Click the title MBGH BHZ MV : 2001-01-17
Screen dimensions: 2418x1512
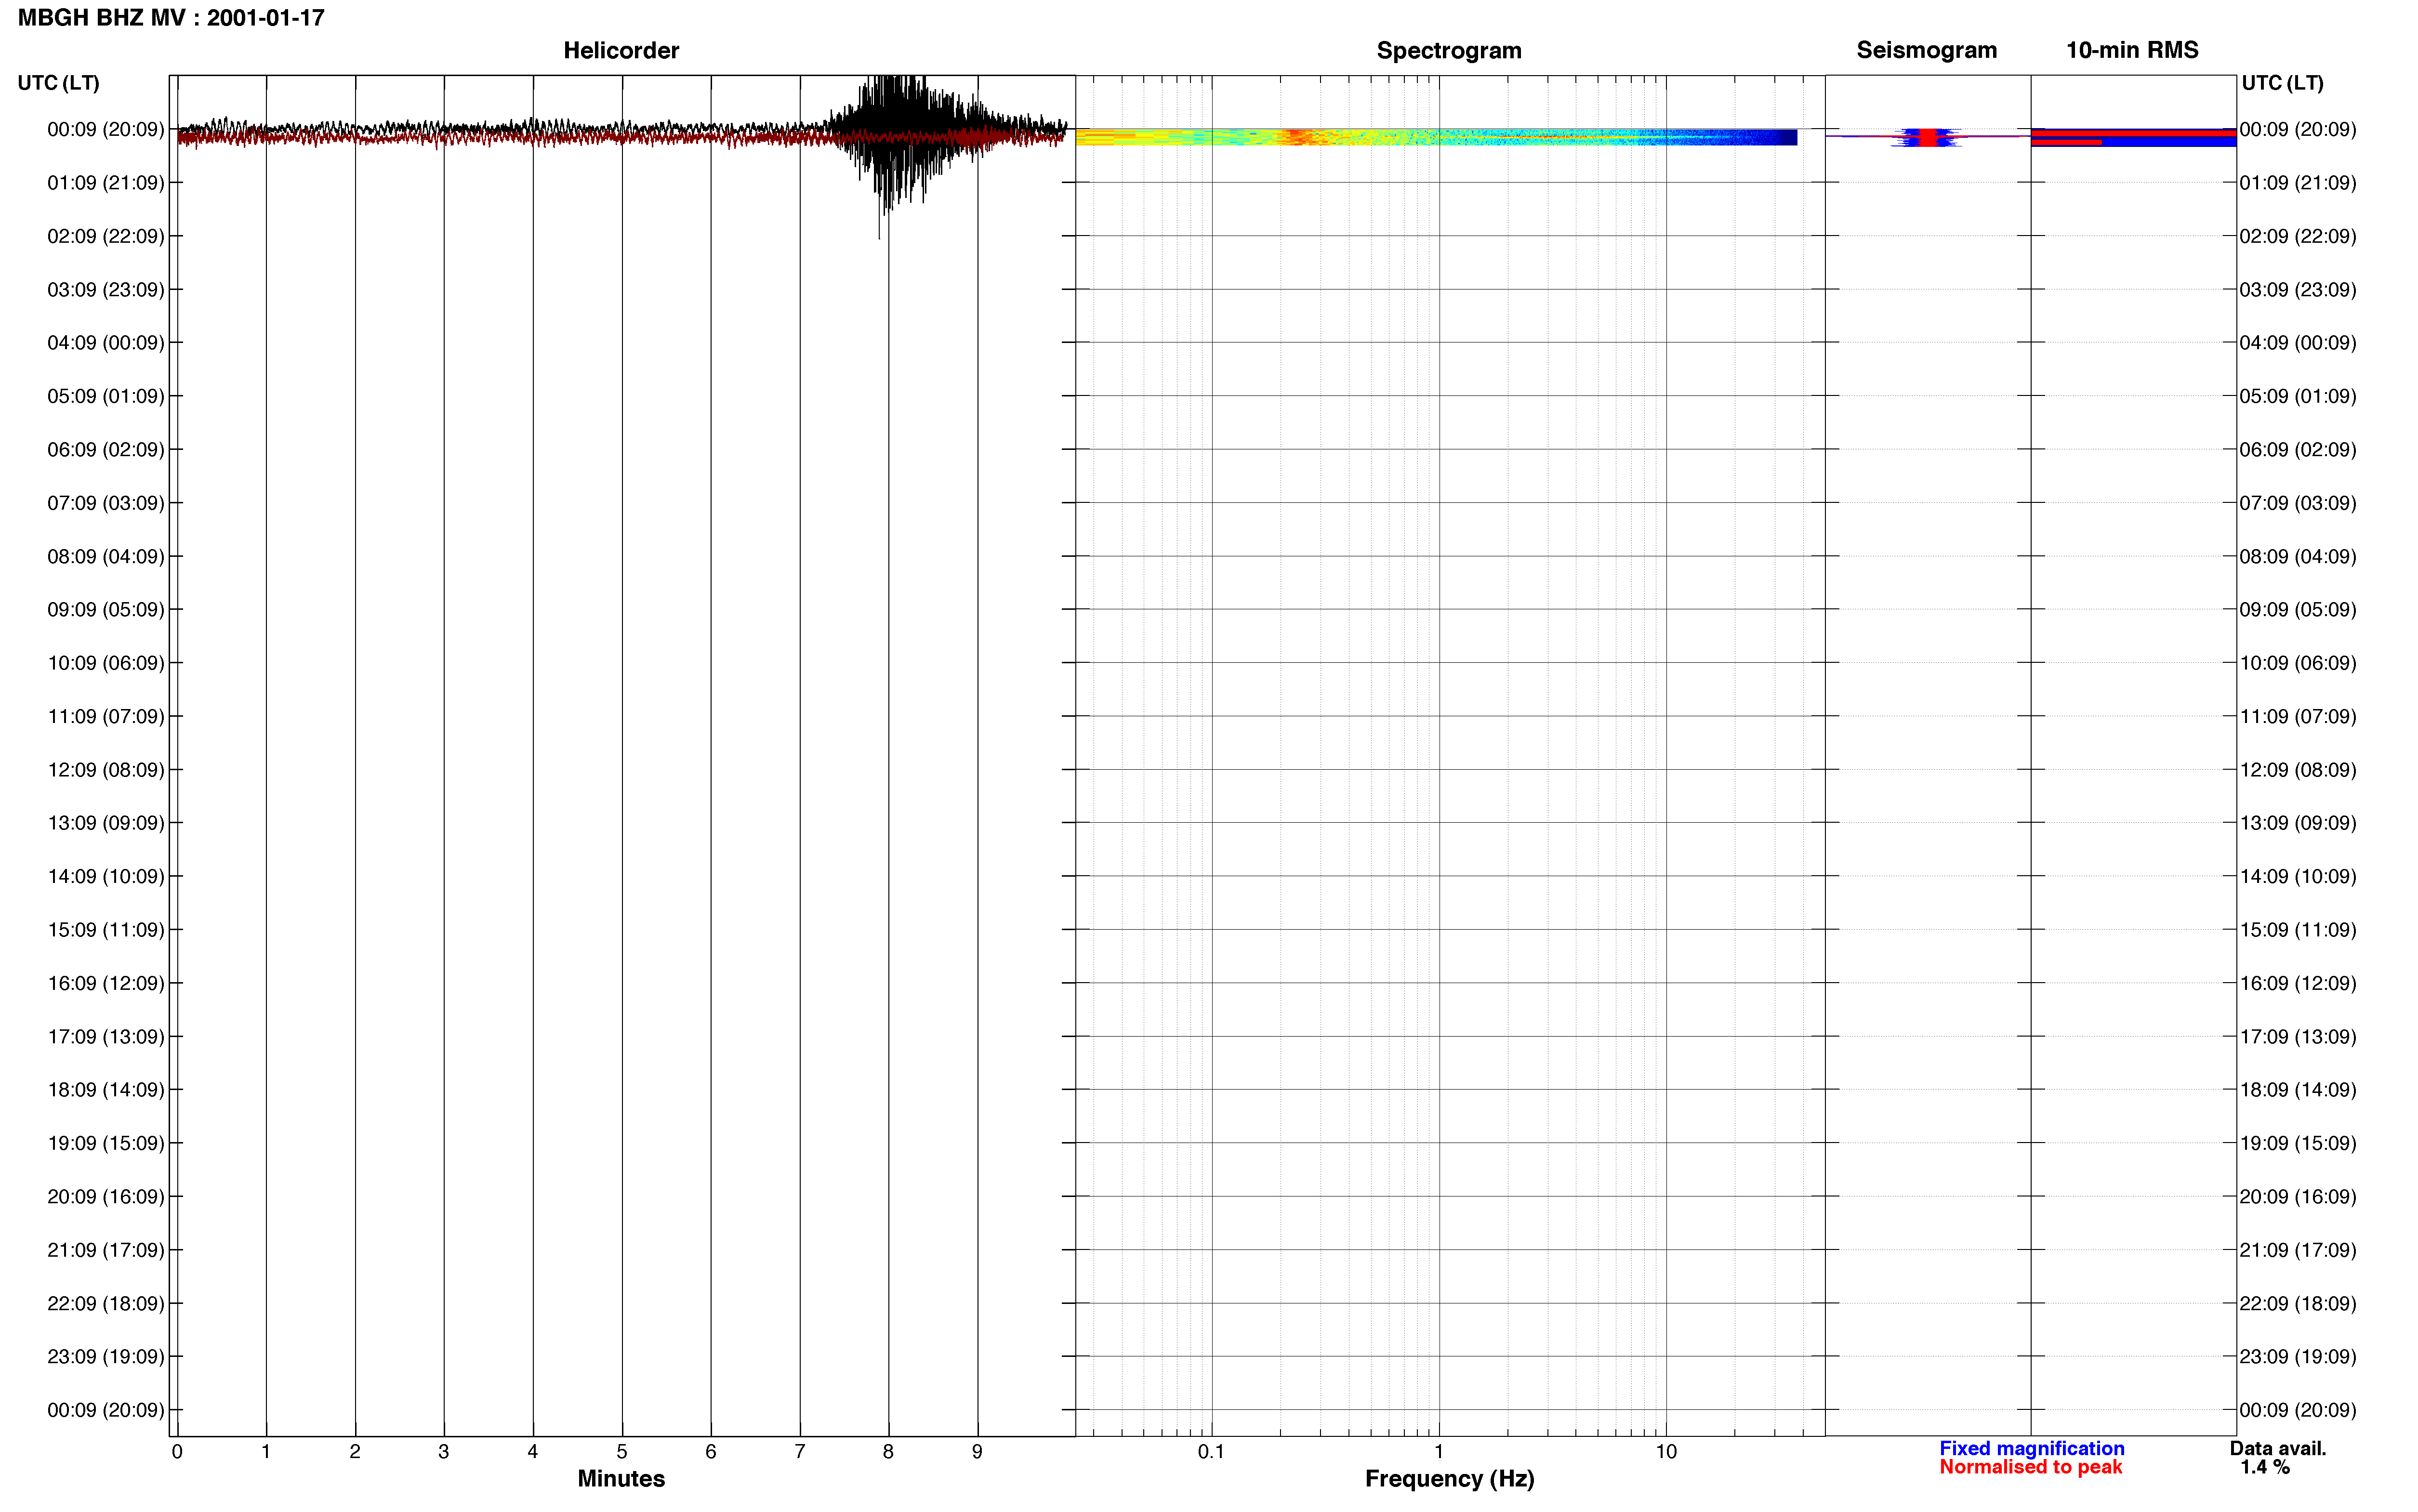tap(171, 18)
